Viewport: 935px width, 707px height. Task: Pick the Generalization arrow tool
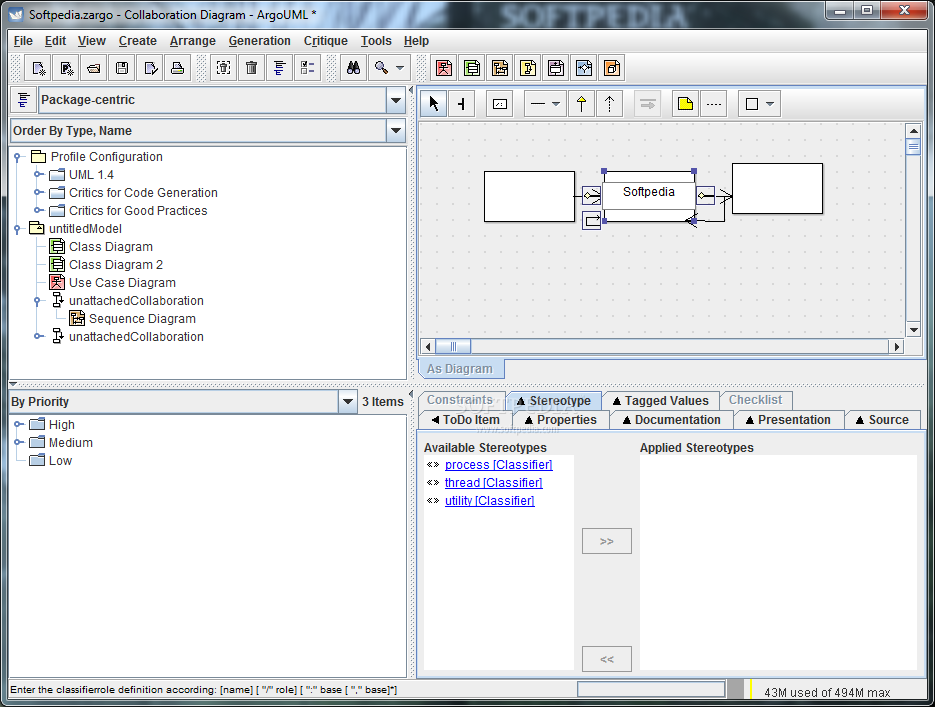tap(581, 104)
